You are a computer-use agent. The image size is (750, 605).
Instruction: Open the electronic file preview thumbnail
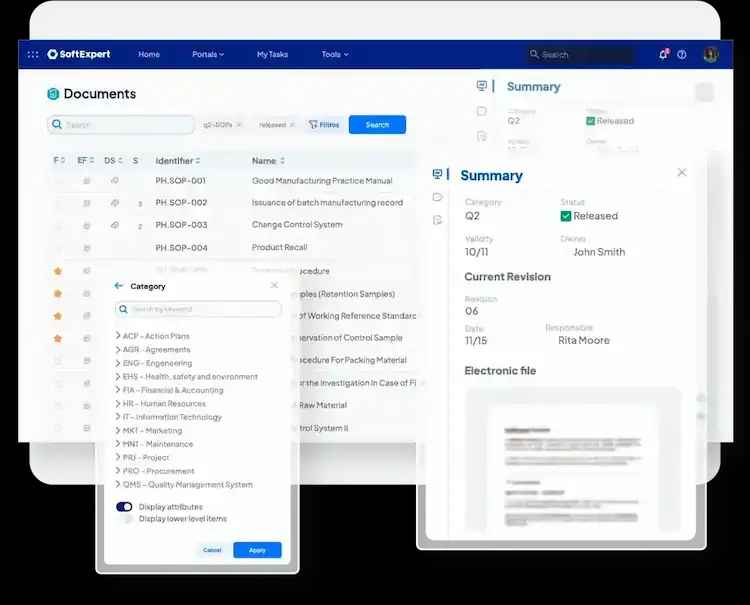[x=573, y=461]
